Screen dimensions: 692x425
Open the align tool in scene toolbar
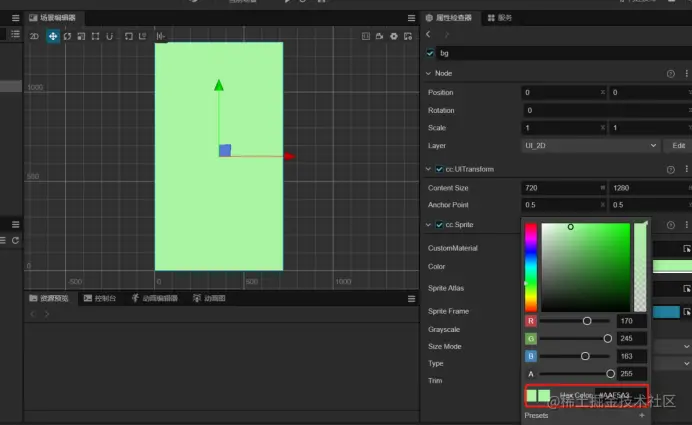pos(161,36)
